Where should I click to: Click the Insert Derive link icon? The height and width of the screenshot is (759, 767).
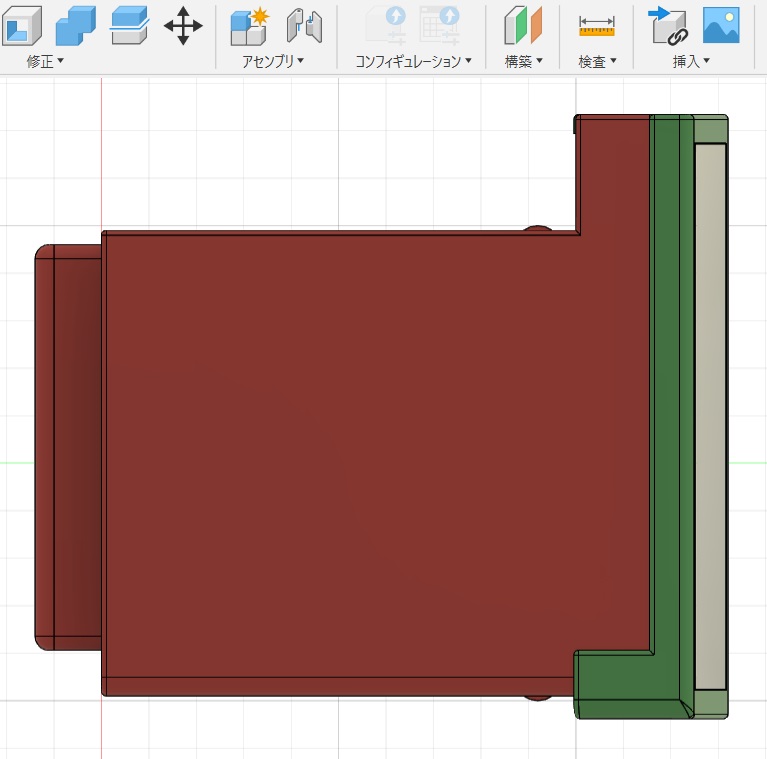click(668, 26)
